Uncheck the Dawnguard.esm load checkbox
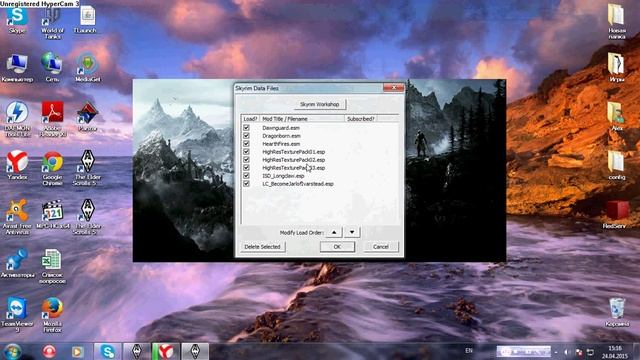640x360 pixels. click(246, 127)
